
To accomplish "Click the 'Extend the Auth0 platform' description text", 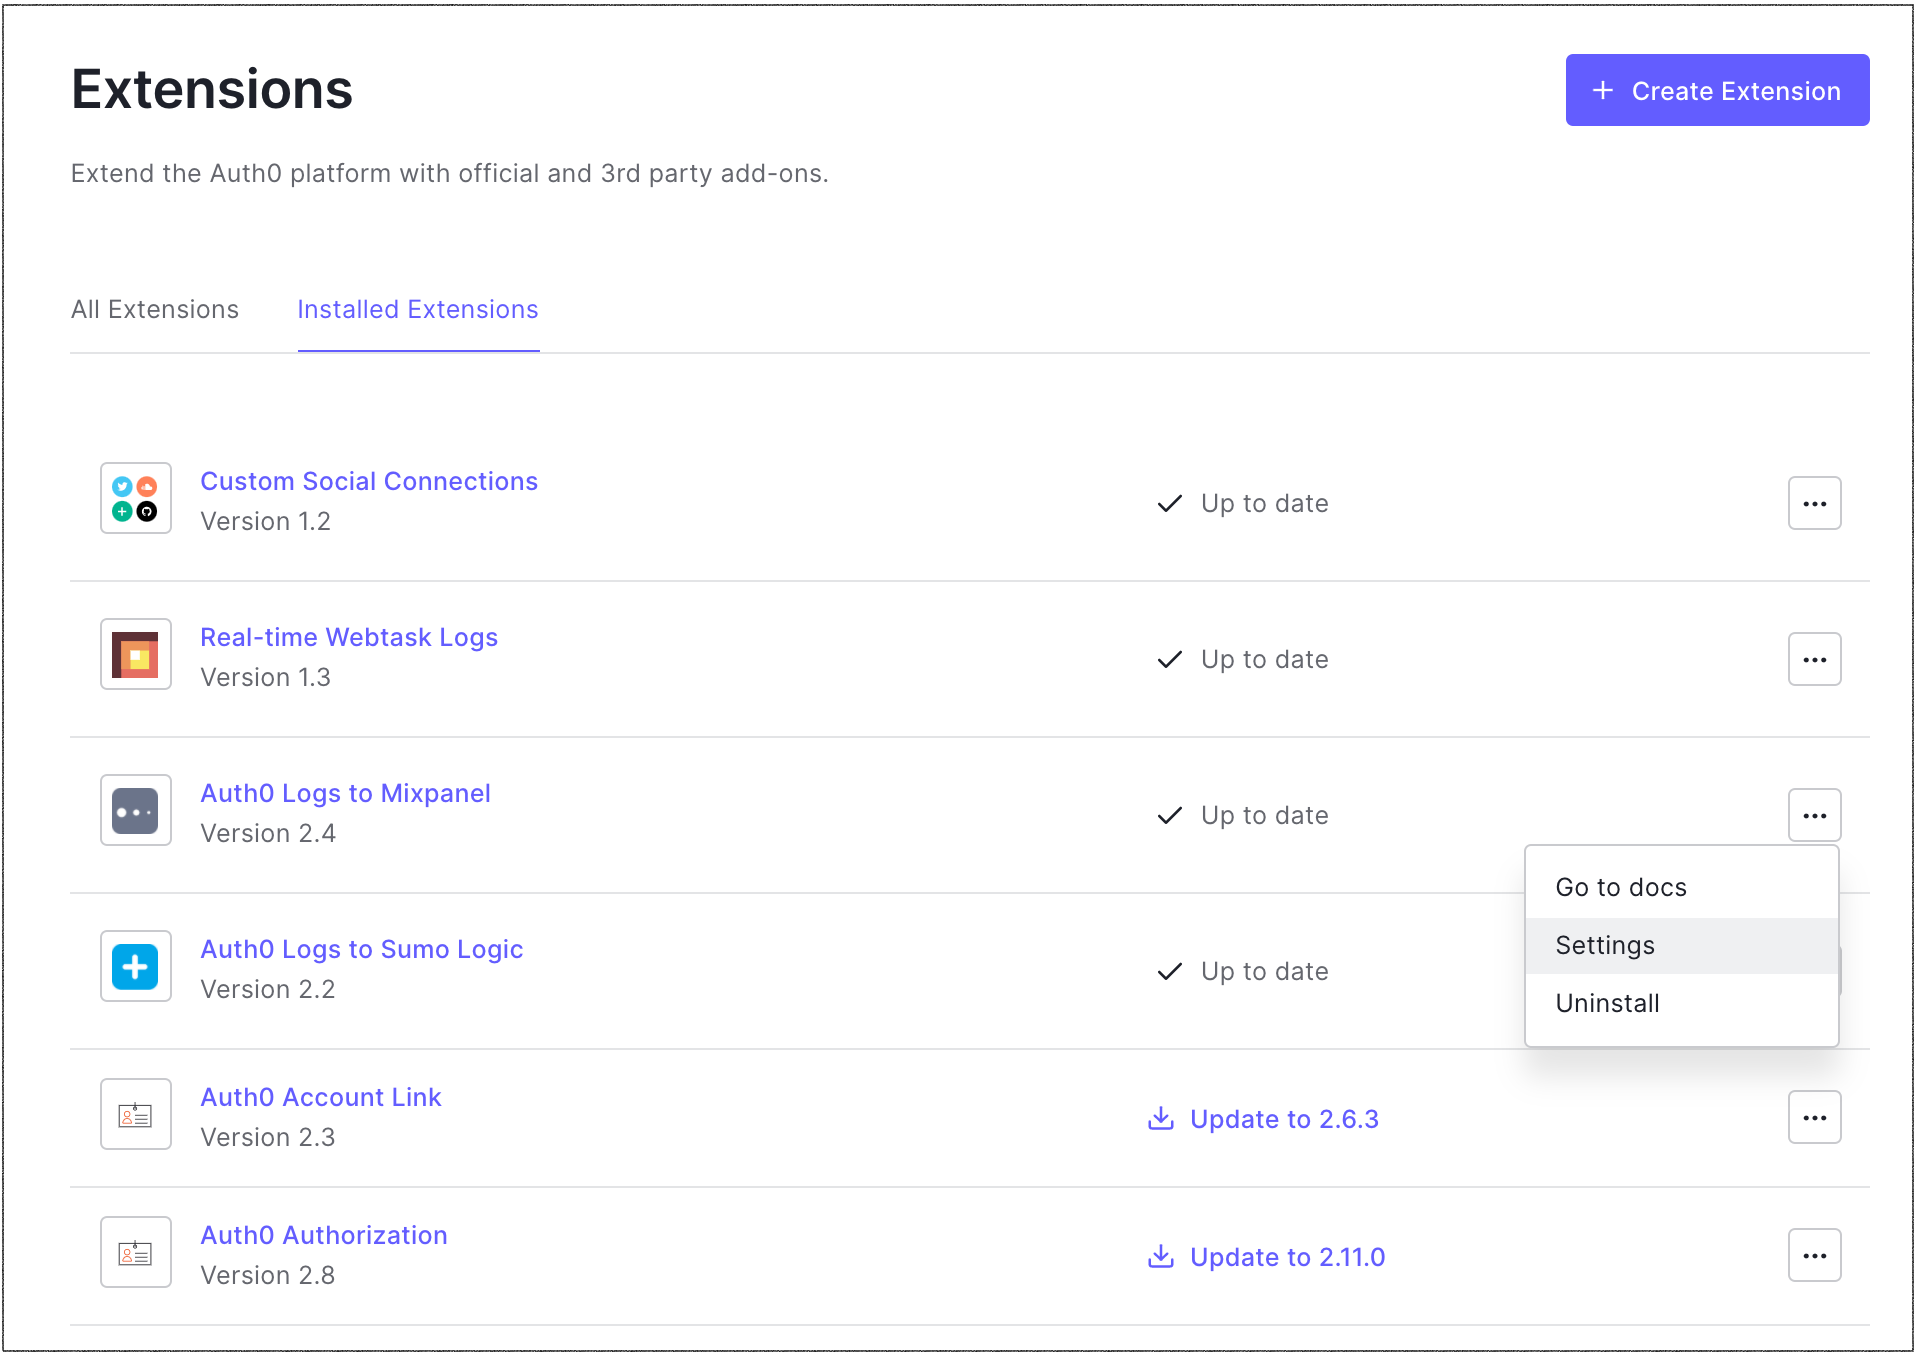I will click(x=450, y=173).
